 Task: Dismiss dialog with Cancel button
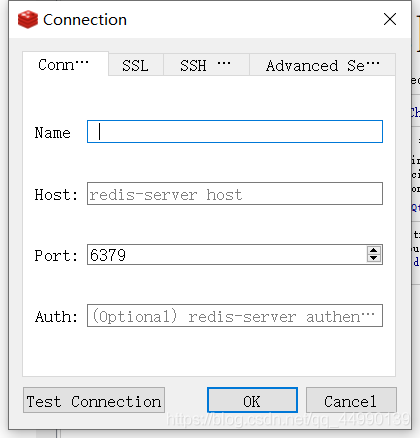(351, 400)
